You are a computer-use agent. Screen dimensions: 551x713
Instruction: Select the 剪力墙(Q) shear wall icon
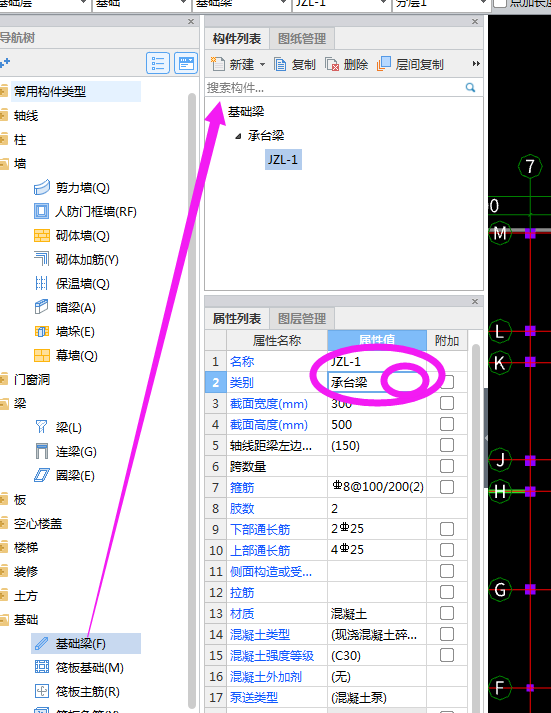pos(42,187)
